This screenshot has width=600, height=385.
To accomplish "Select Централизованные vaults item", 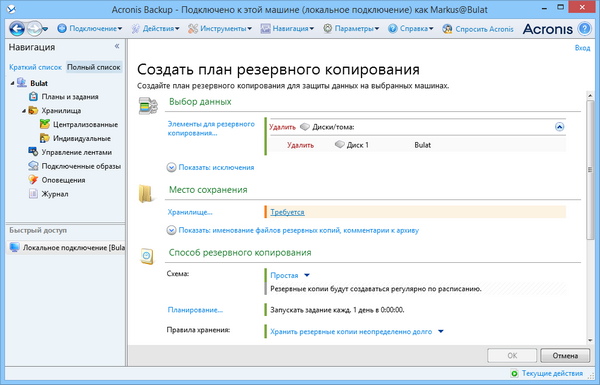I will [x=85, y=125].
